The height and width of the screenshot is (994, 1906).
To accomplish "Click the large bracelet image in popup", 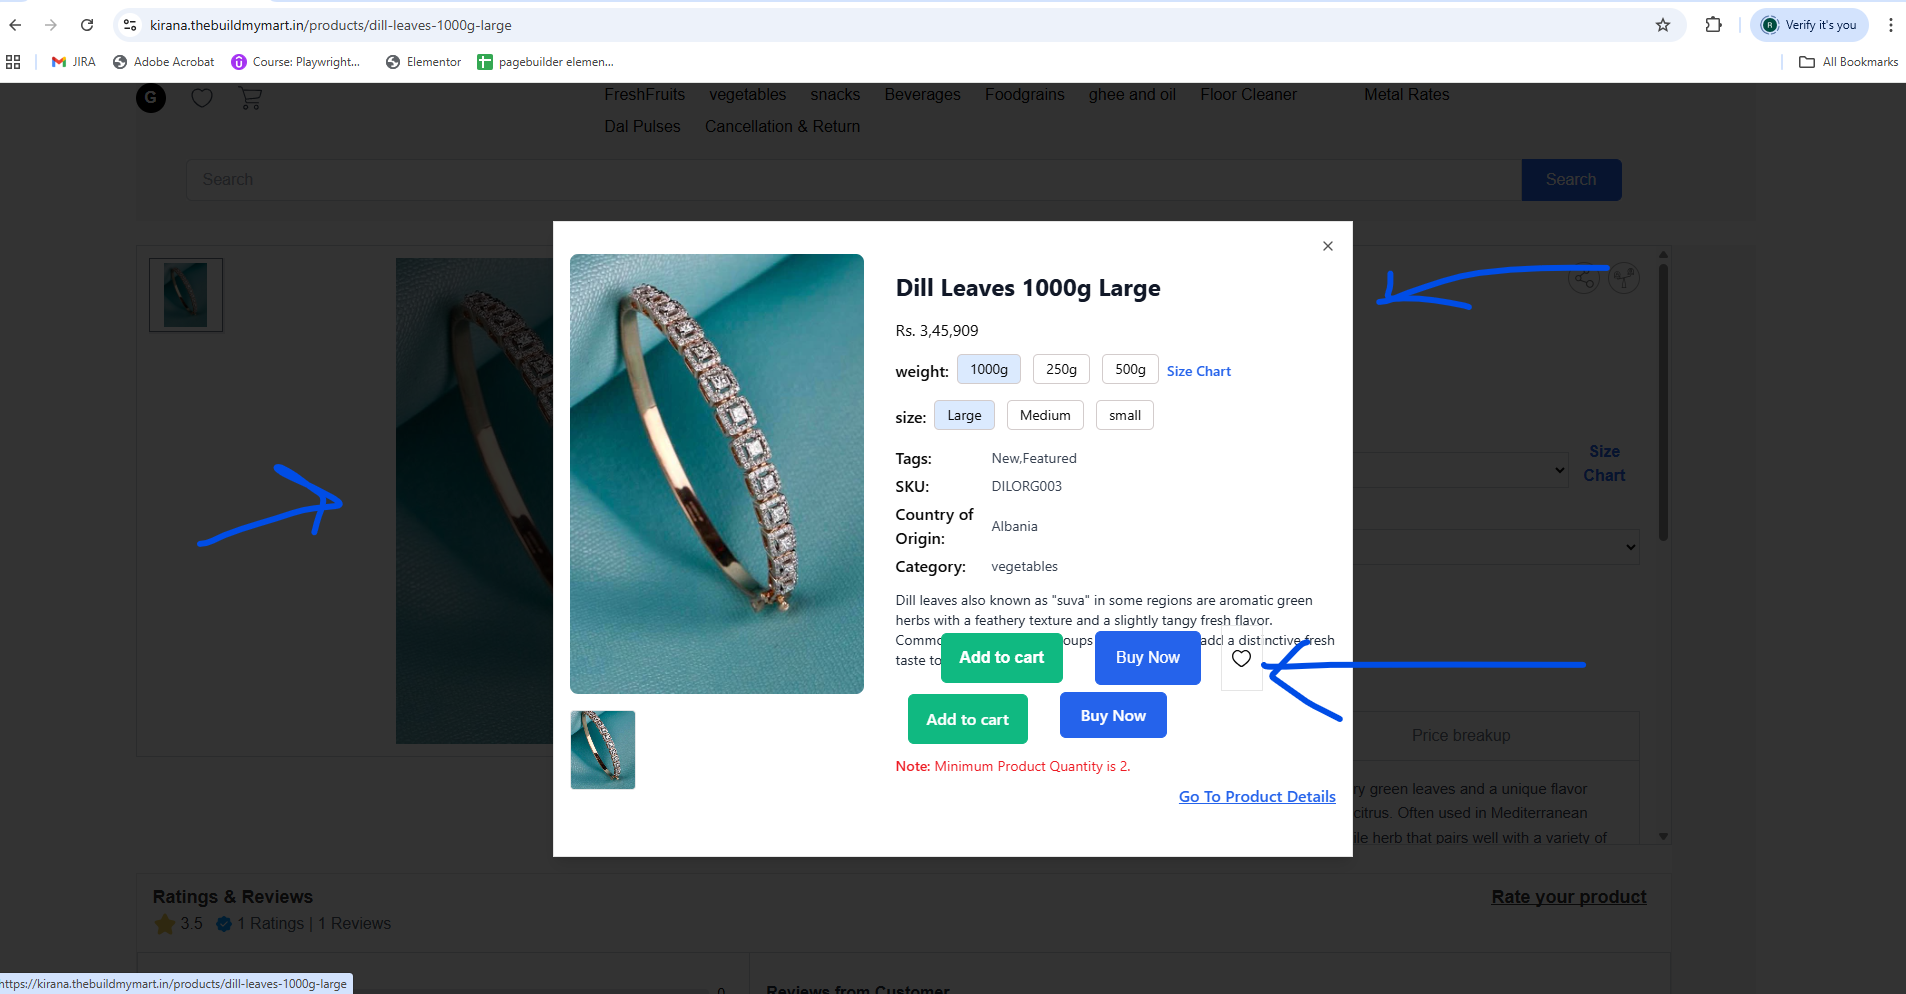I will point(717,474).
